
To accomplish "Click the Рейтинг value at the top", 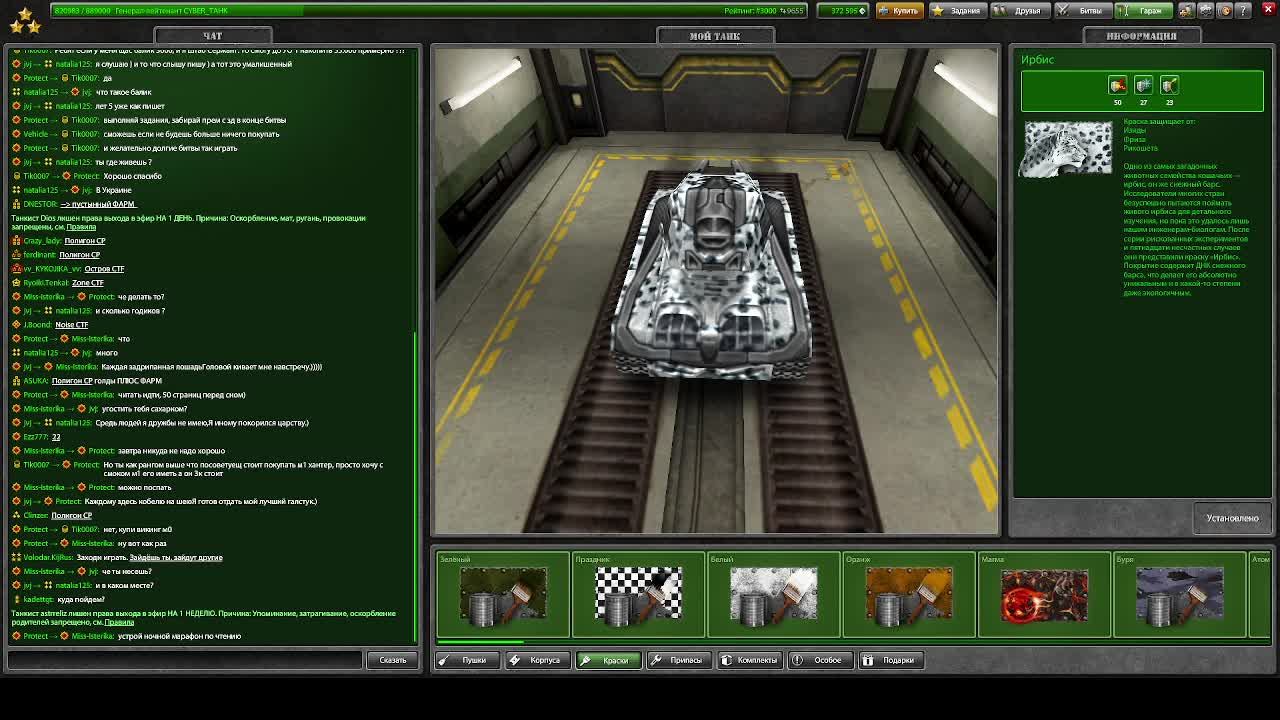I will pyautogui.click(x=763, y=10).
